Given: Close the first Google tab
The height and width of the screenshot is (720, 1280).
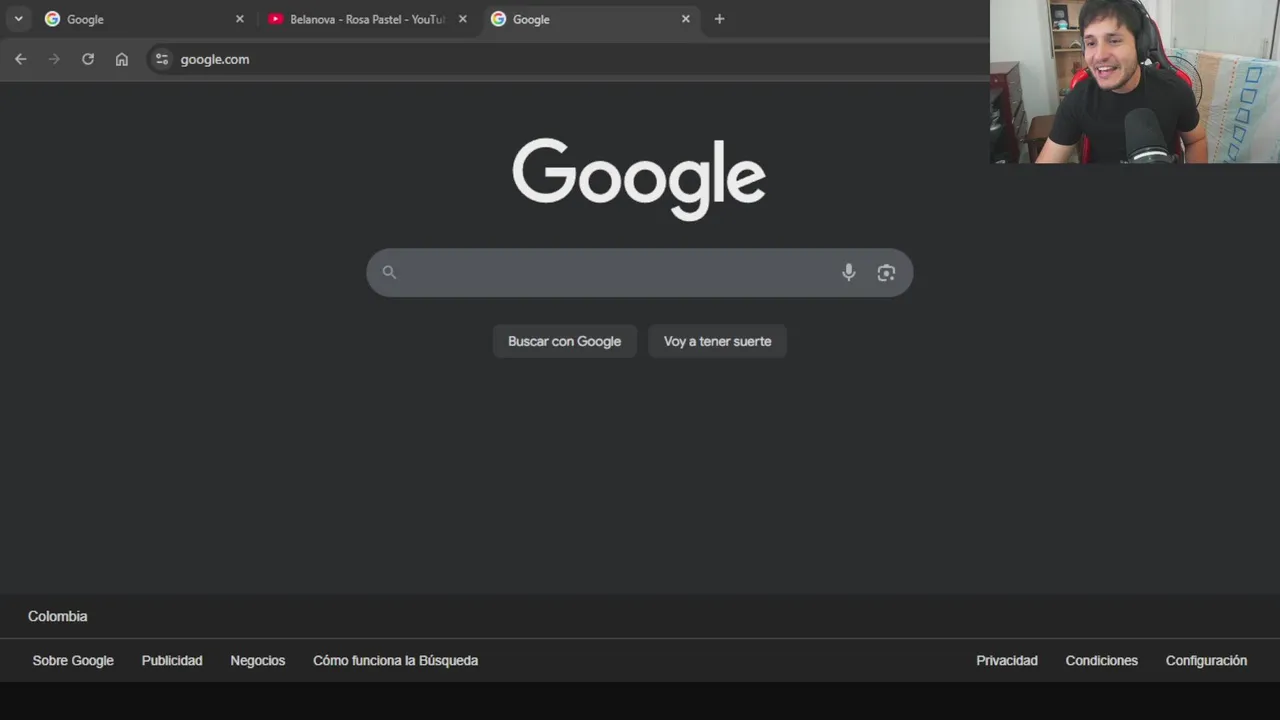Looking at the screenshot, I should pyautogui.click(x=239, y=19).
